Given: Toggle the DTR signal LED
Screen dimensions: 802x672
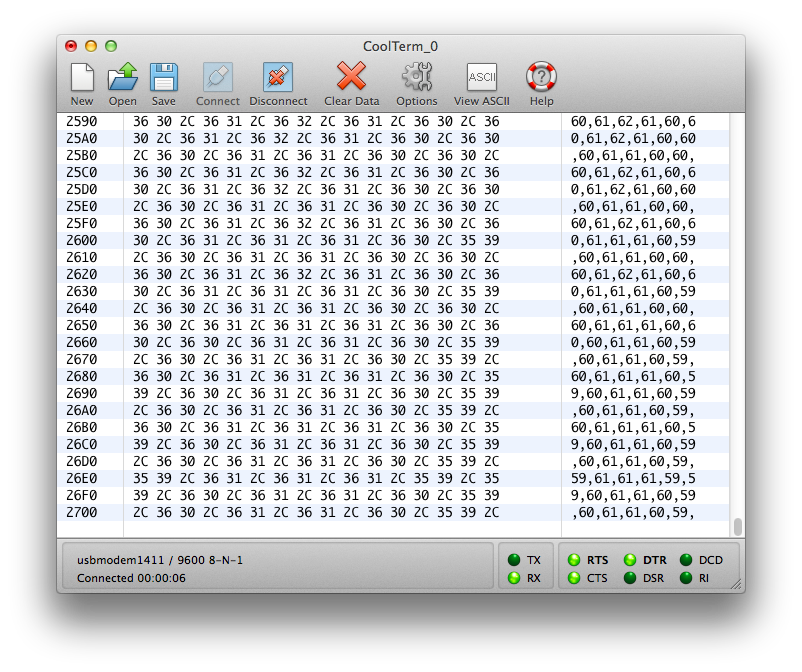Looking at the screenshot, I should pos(630,560).
